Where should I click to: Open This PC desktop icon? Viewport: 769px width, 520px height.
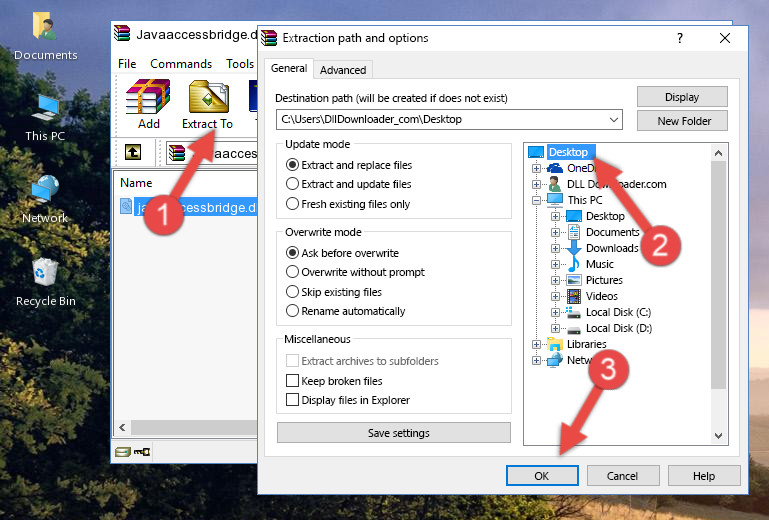[45, 108]
